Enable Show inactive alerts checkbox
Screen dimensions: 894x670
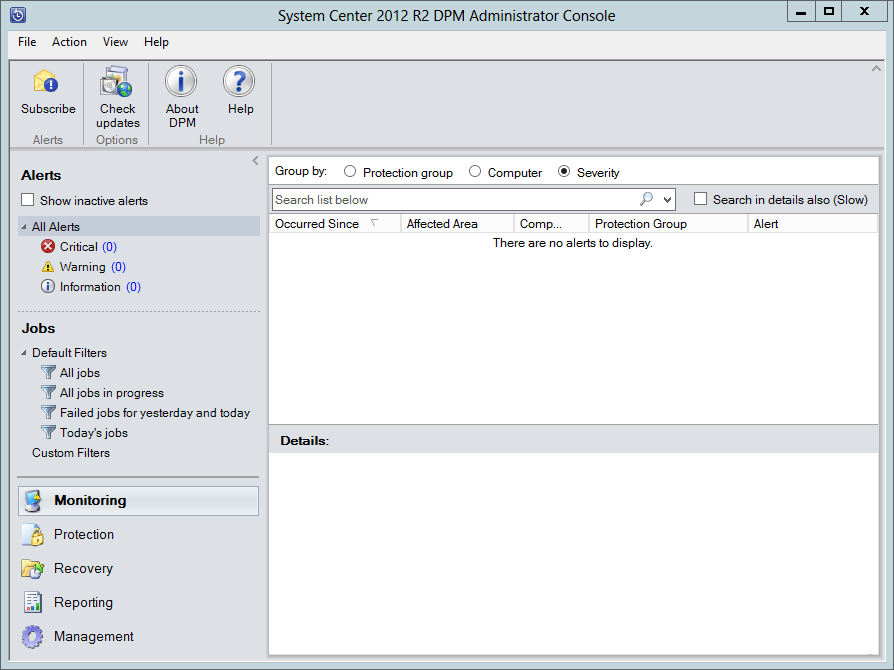(x=27, y=200)
